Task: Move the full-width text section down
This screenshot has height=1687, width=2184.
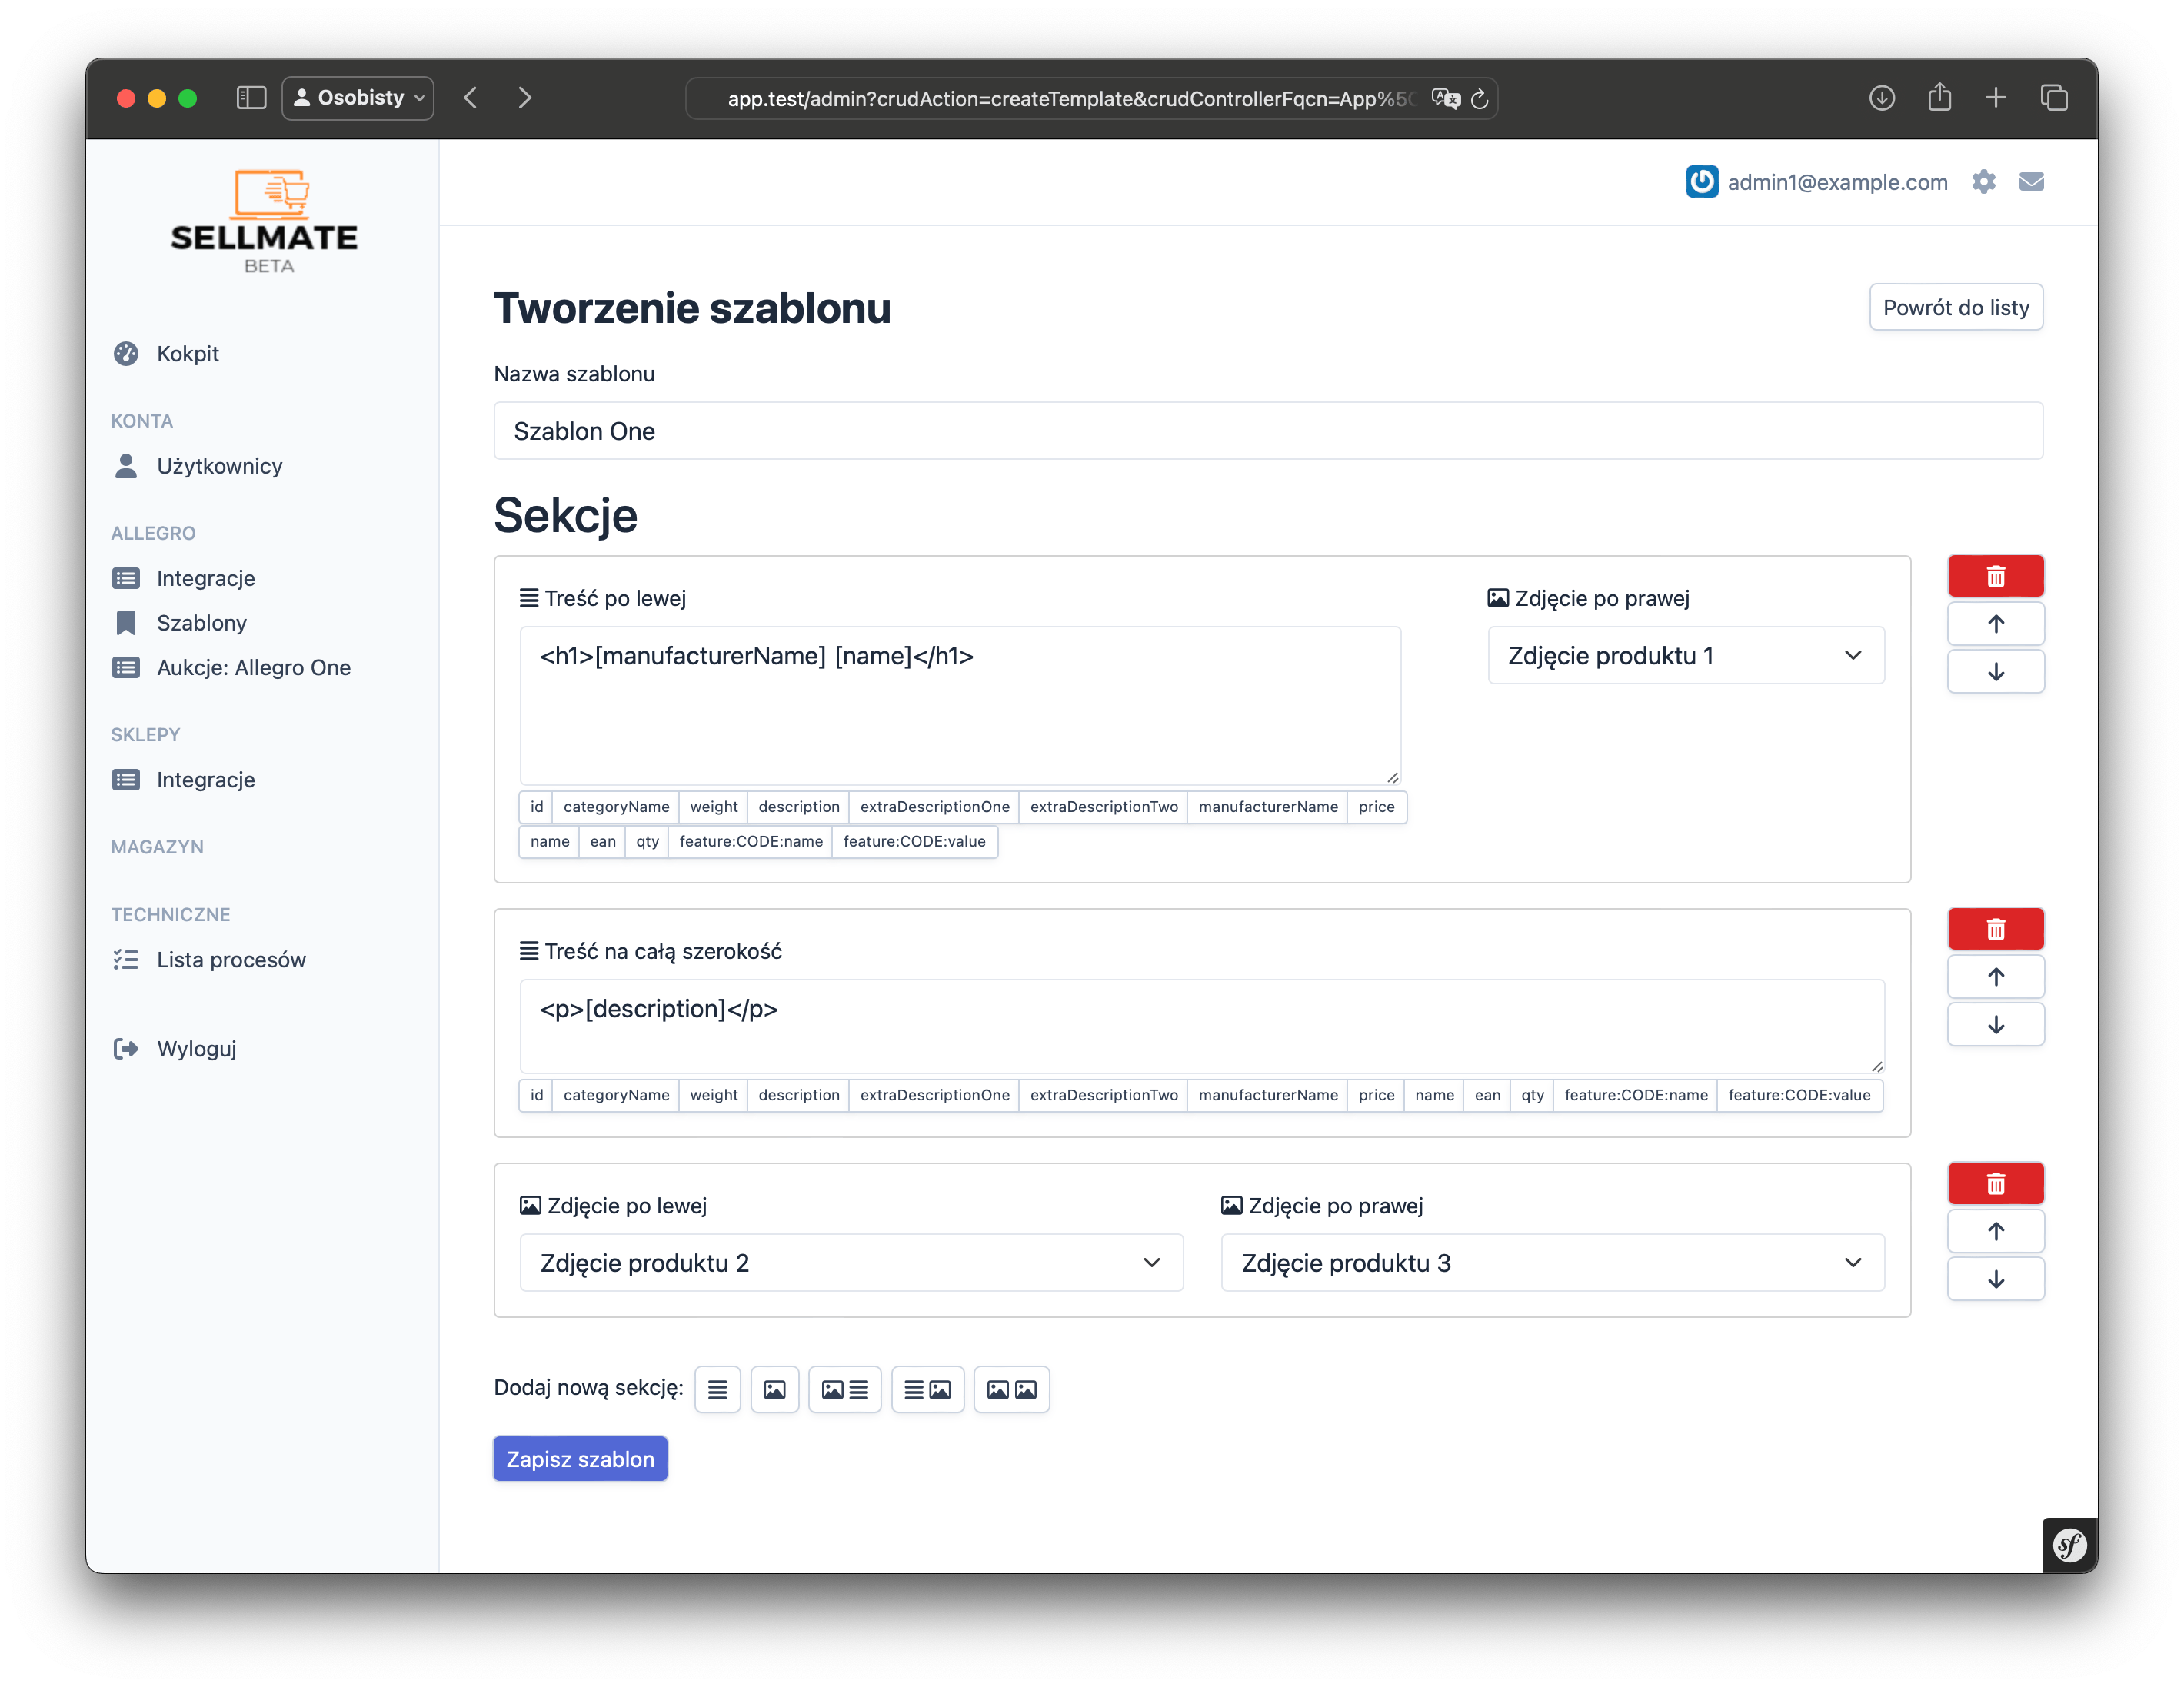Action: coord(1995,1025)
